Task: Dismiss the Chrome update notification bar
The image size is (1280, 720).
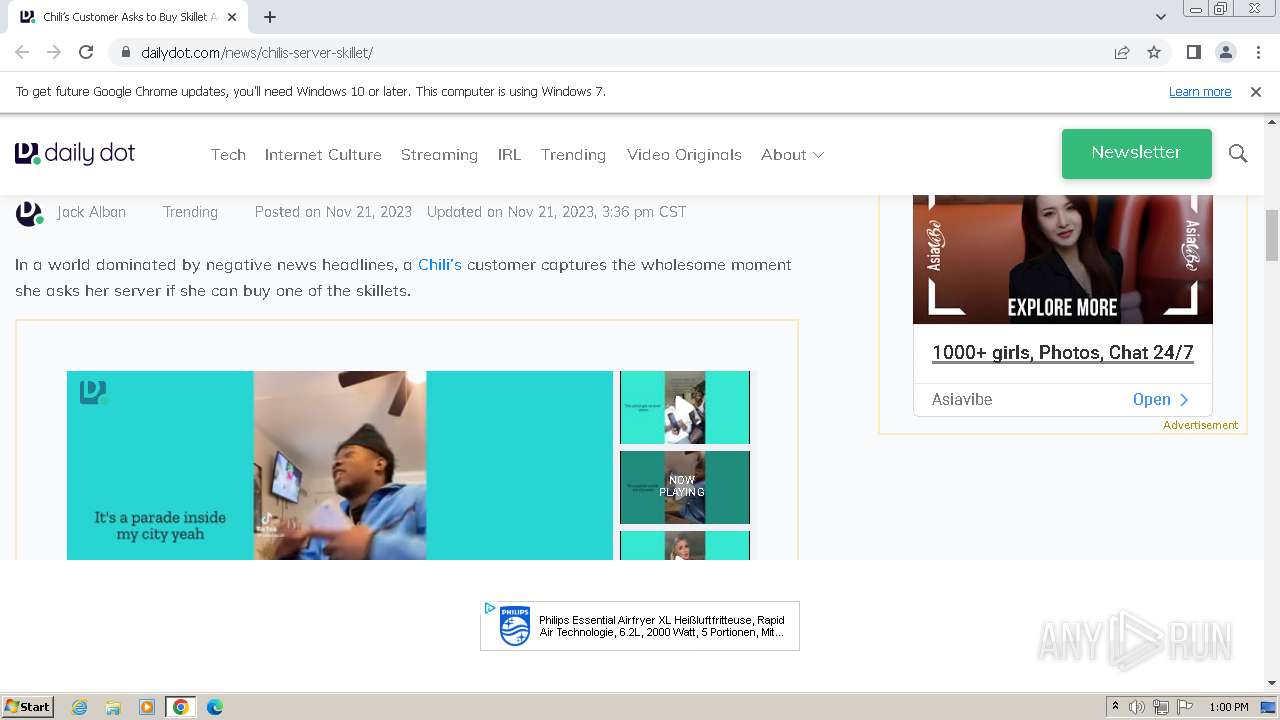Action: click(1256, 91)
